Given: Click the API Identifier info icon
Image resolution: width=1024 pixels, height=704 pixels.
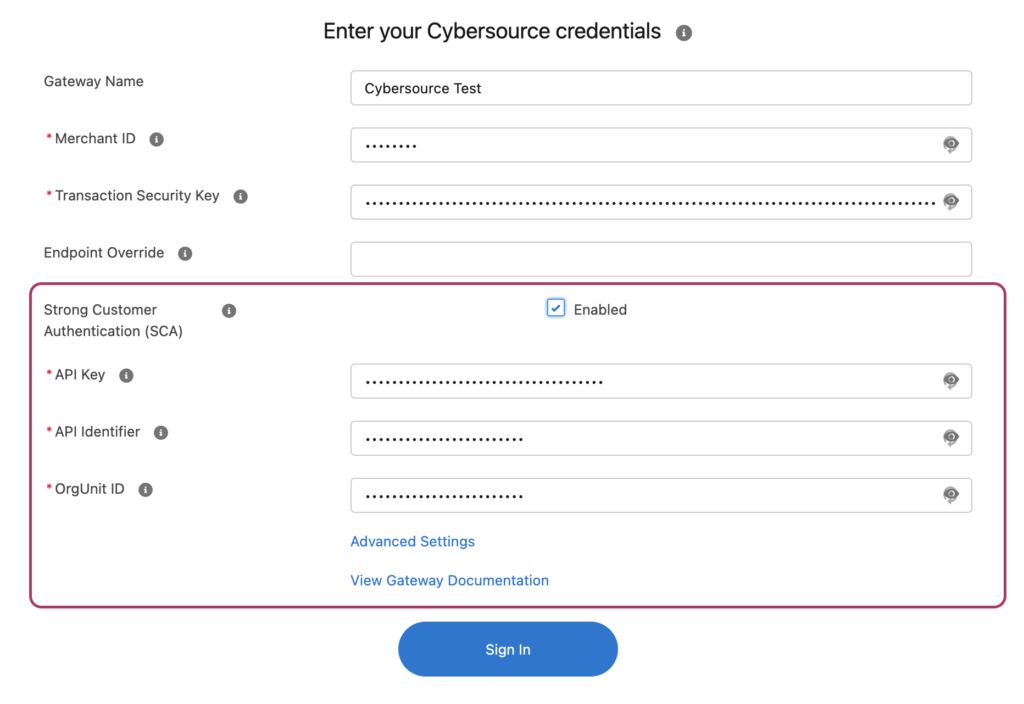Looking at the screenshot, I should pyautogui.click(x=161, y=432).
